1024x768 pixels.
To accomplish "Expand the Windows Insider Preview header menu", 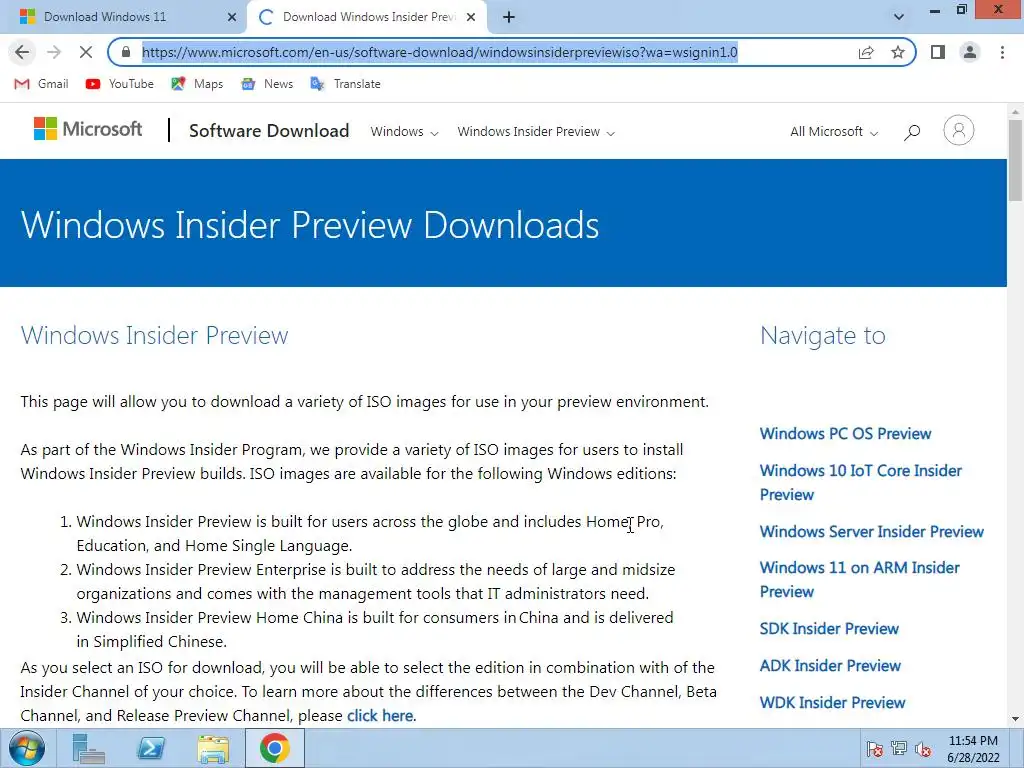I will point(536,132).
